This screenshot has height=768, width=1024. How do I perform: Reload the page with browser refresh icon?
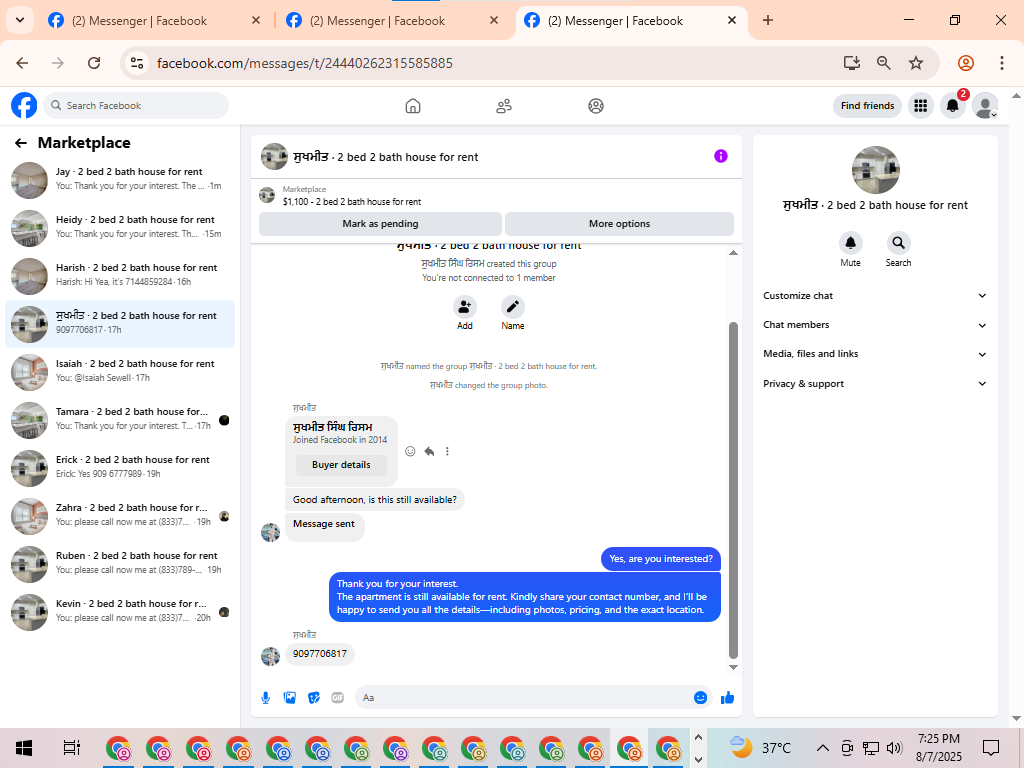(94, 63)
